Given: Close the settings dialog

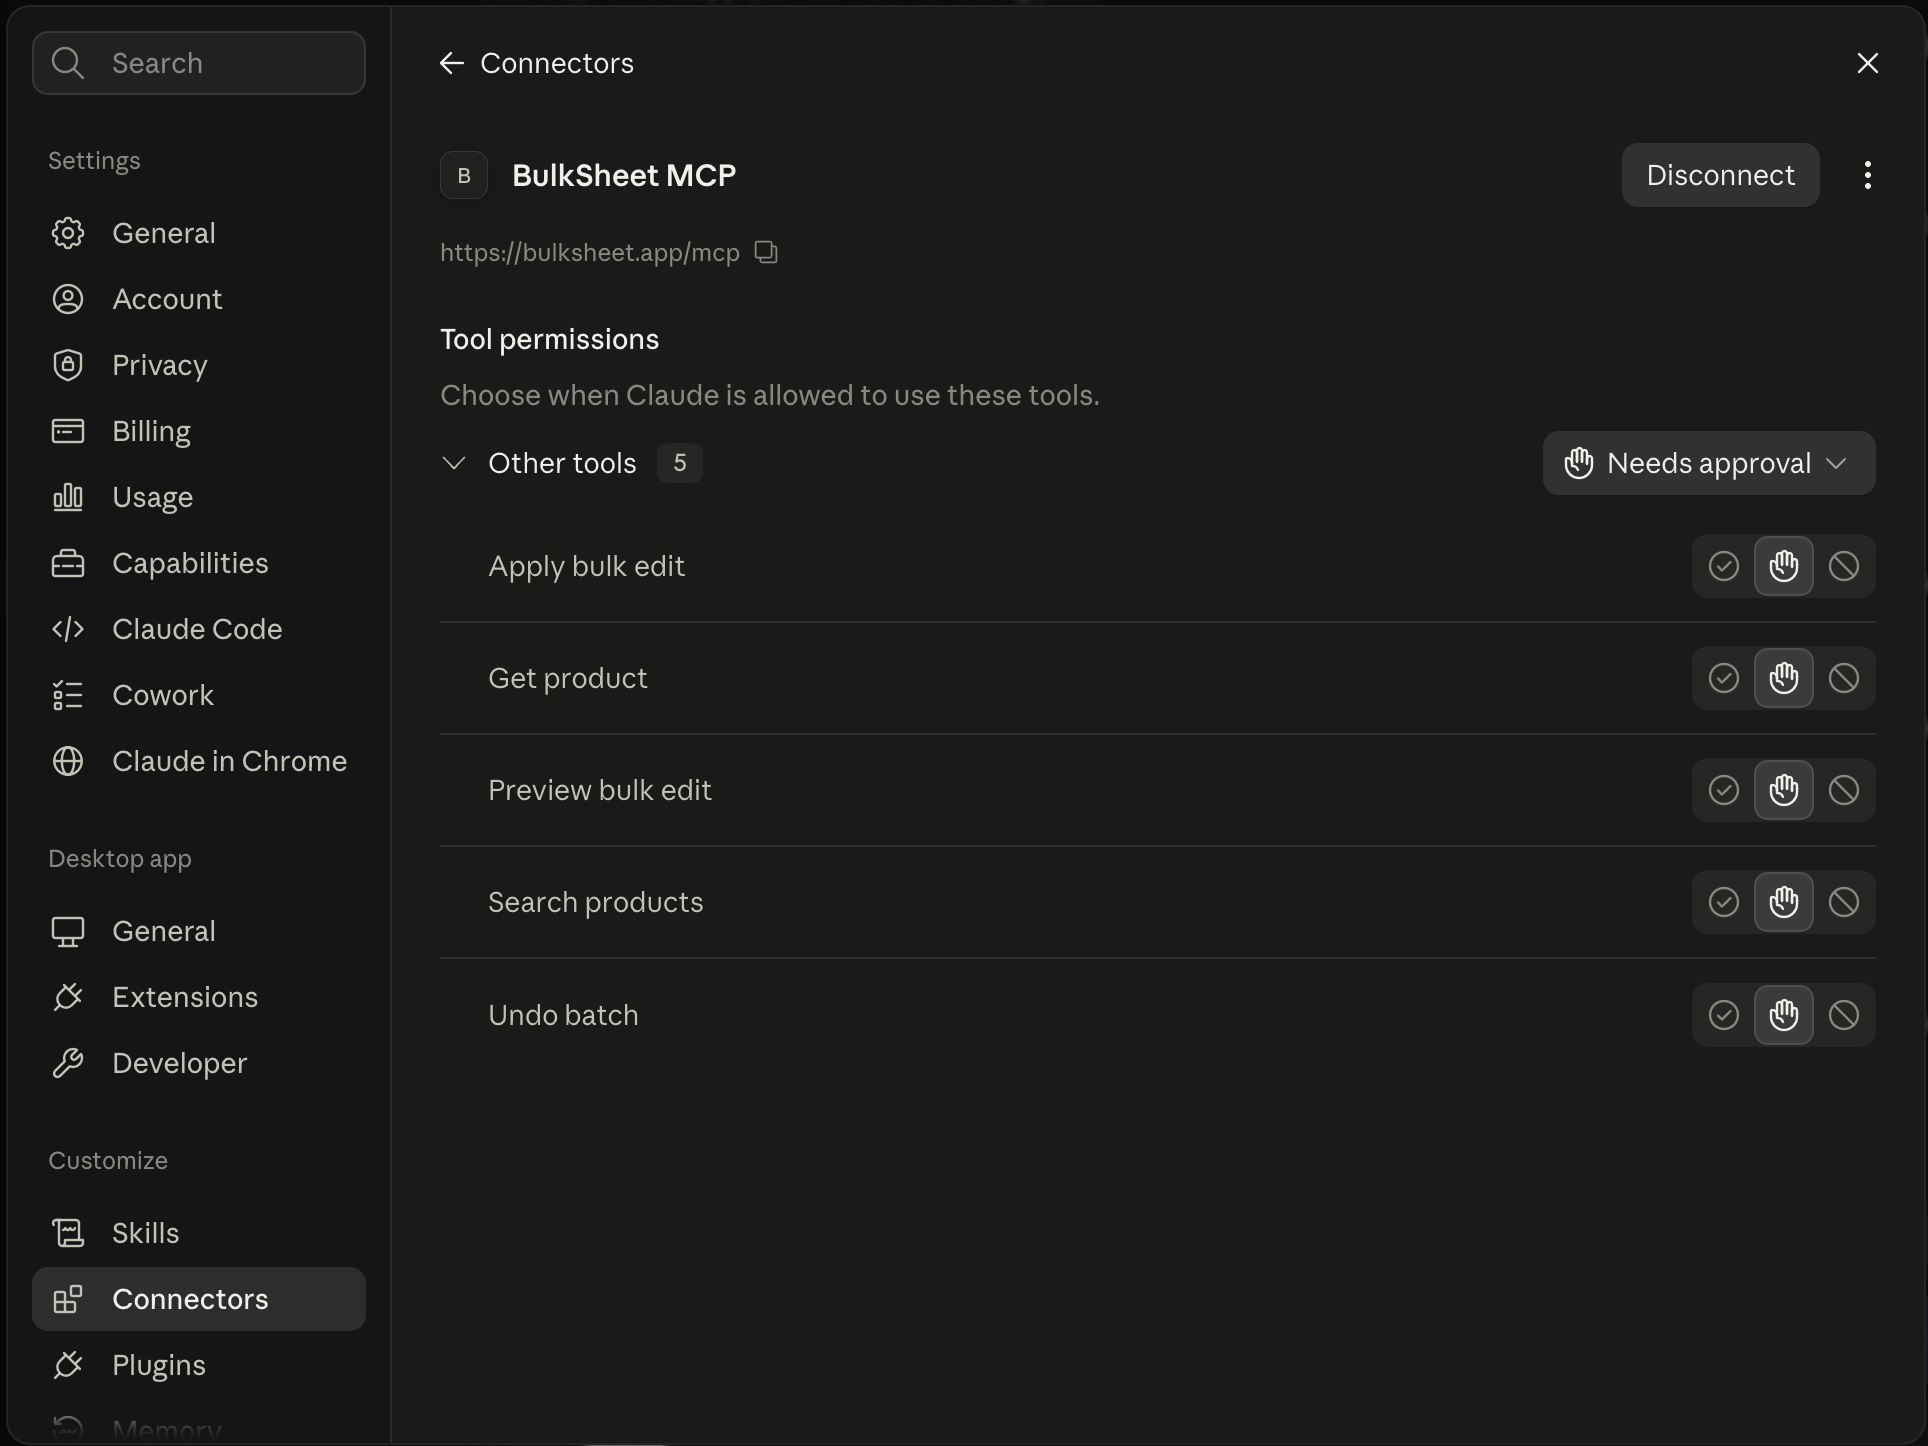Looking at the screenshot, I should [1867, 63].
